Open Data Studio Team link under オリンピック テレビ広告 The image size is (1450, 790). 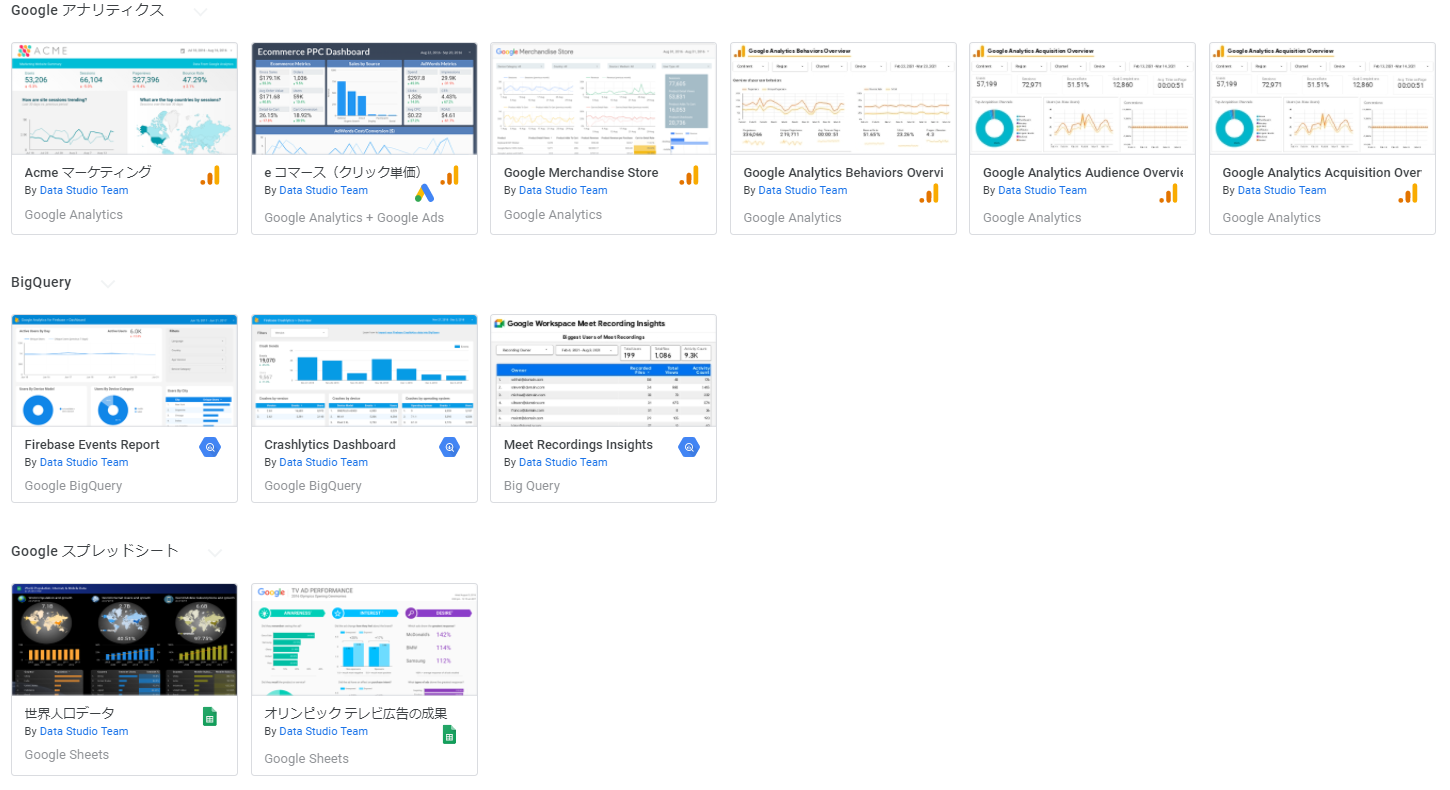coord(323,731)
